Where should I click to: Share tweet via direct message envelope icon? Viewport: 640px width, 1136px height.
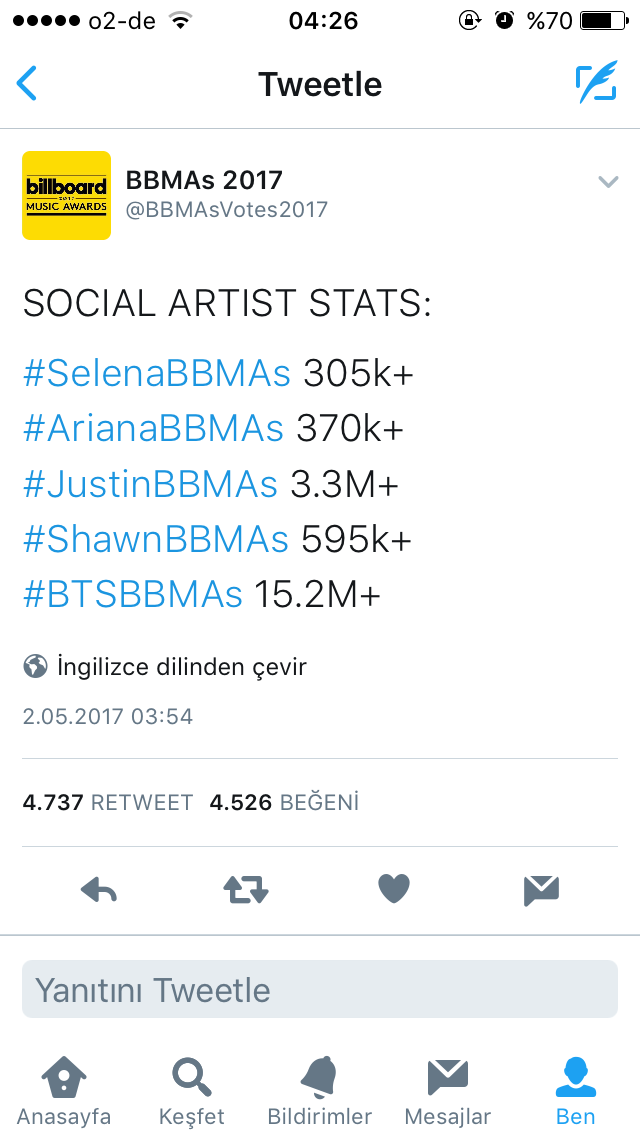point(541,889)
